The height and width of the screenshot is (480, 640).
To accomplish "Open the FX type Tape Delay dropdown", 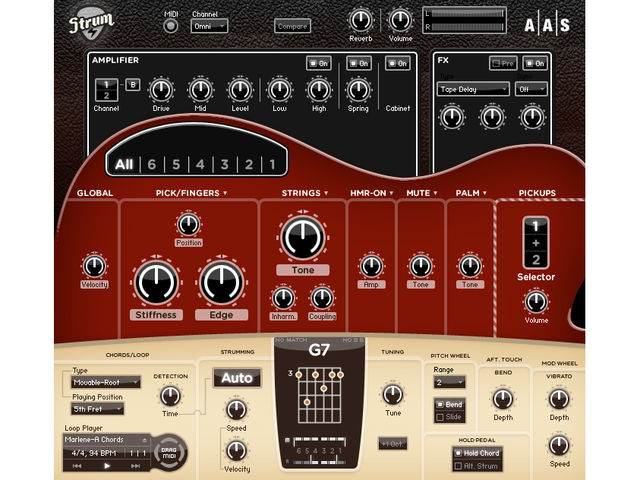I will [x=473, y=89].
